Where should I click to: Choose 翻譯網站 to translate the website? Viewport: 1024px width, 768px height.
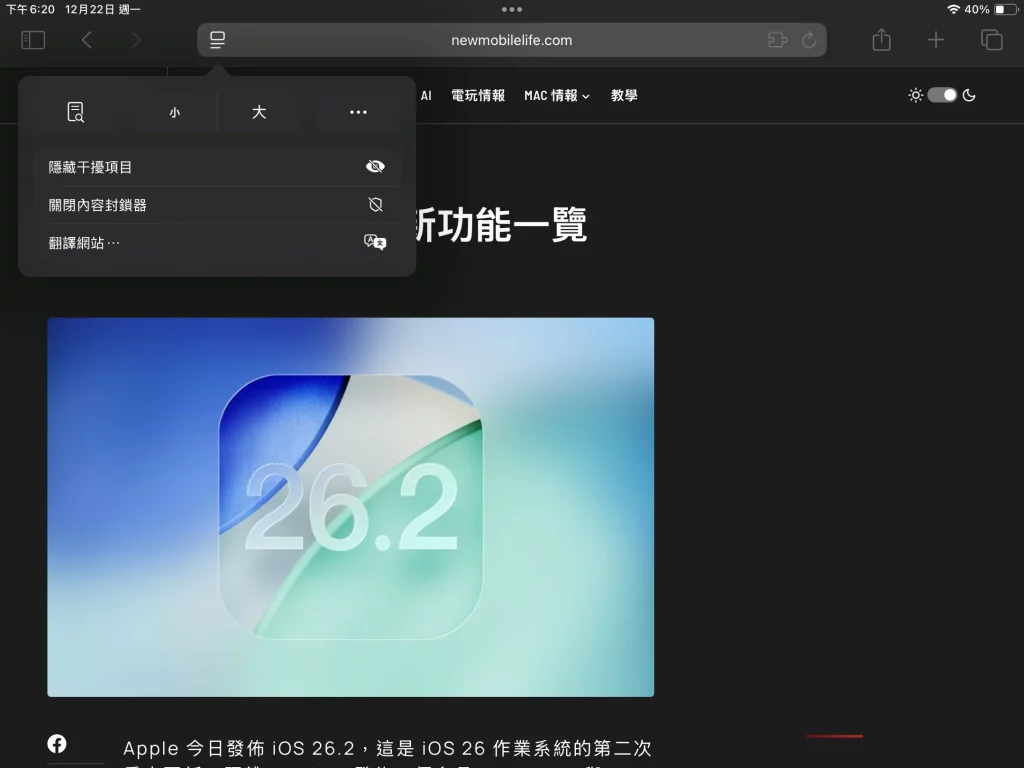pos(217,243)
